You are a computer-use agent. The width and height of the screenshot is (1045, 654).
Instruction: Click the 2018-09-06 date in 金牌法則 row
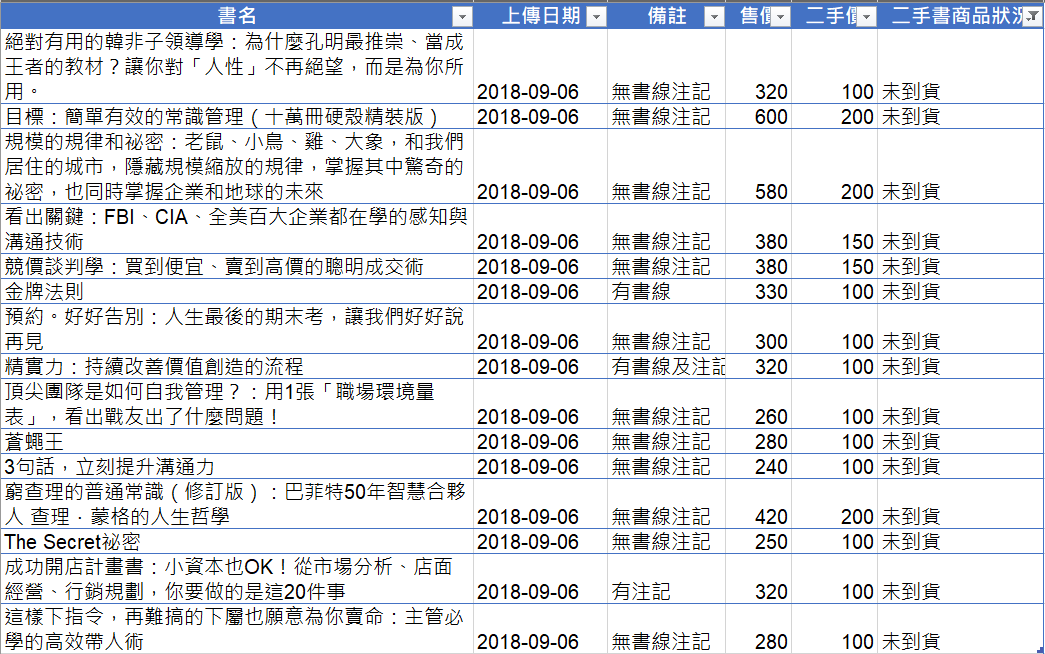[x=528, y=292]
